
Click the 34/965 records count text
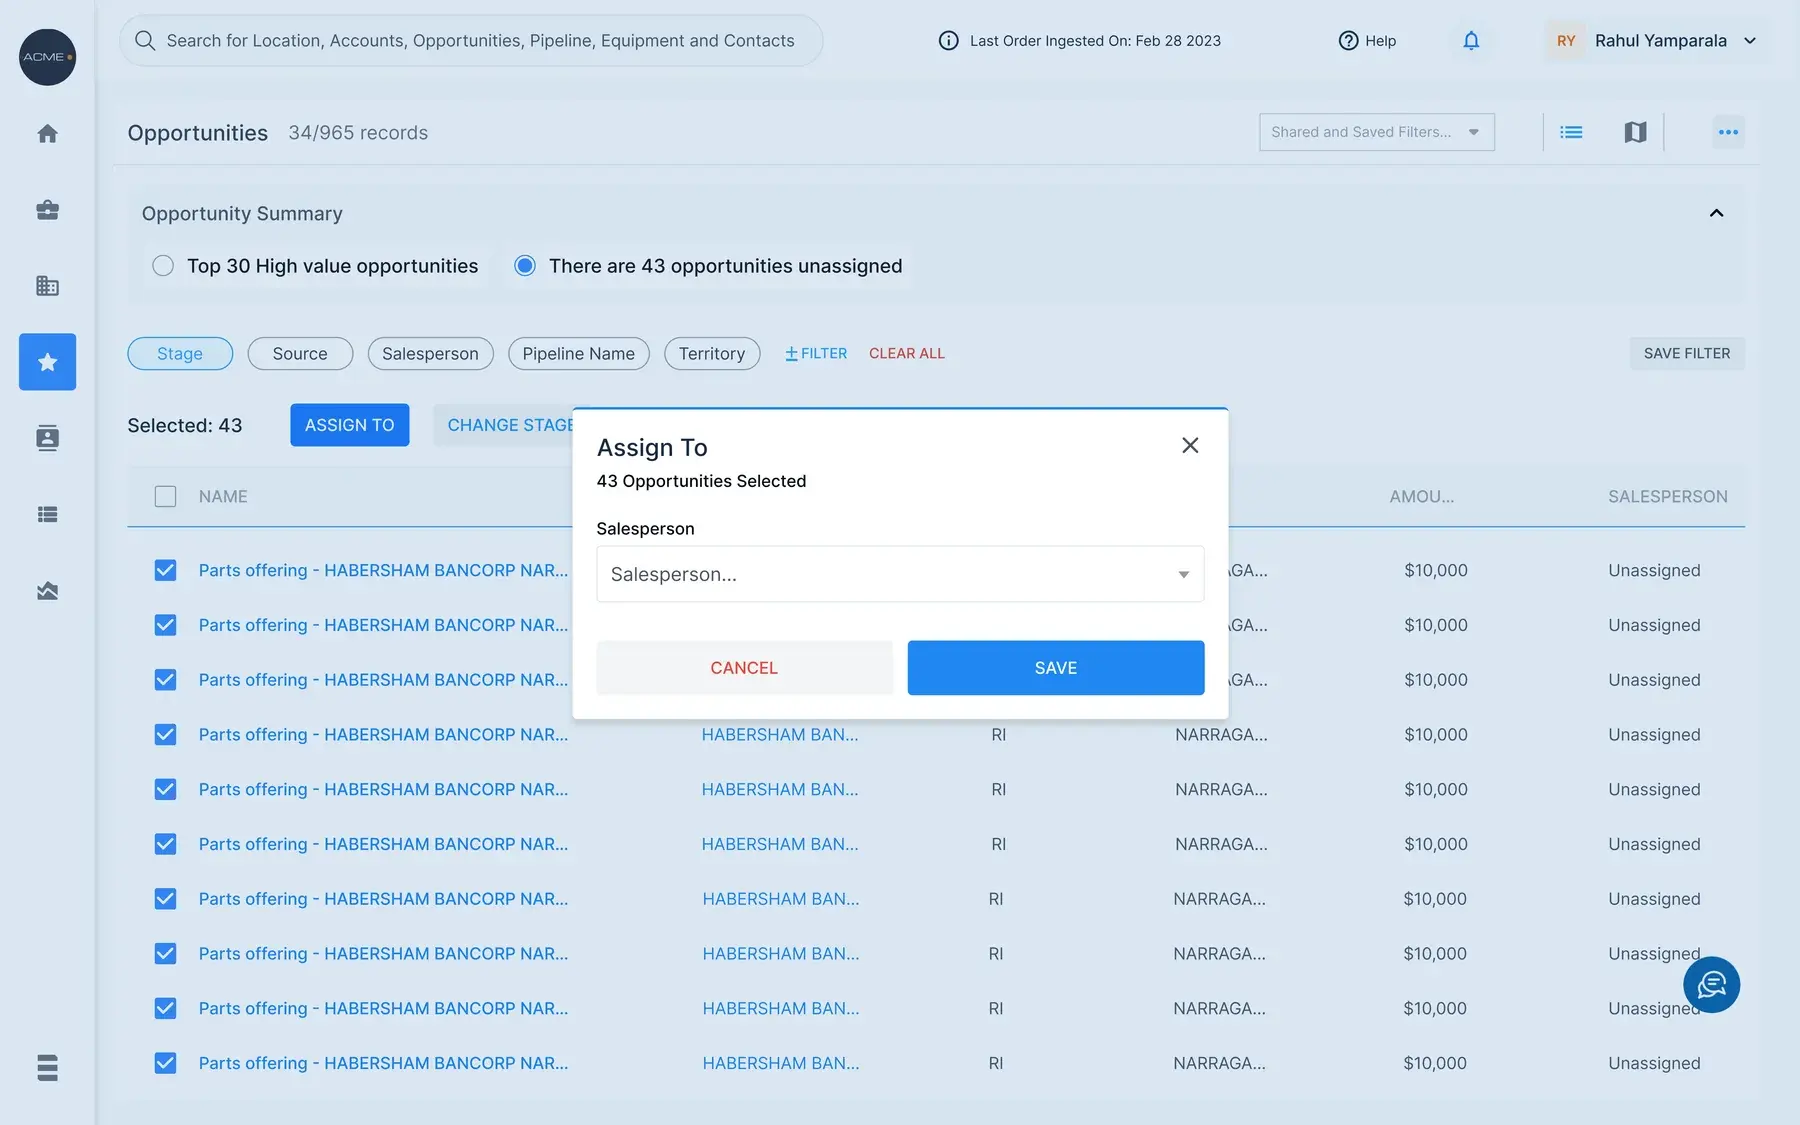point(358,133)
